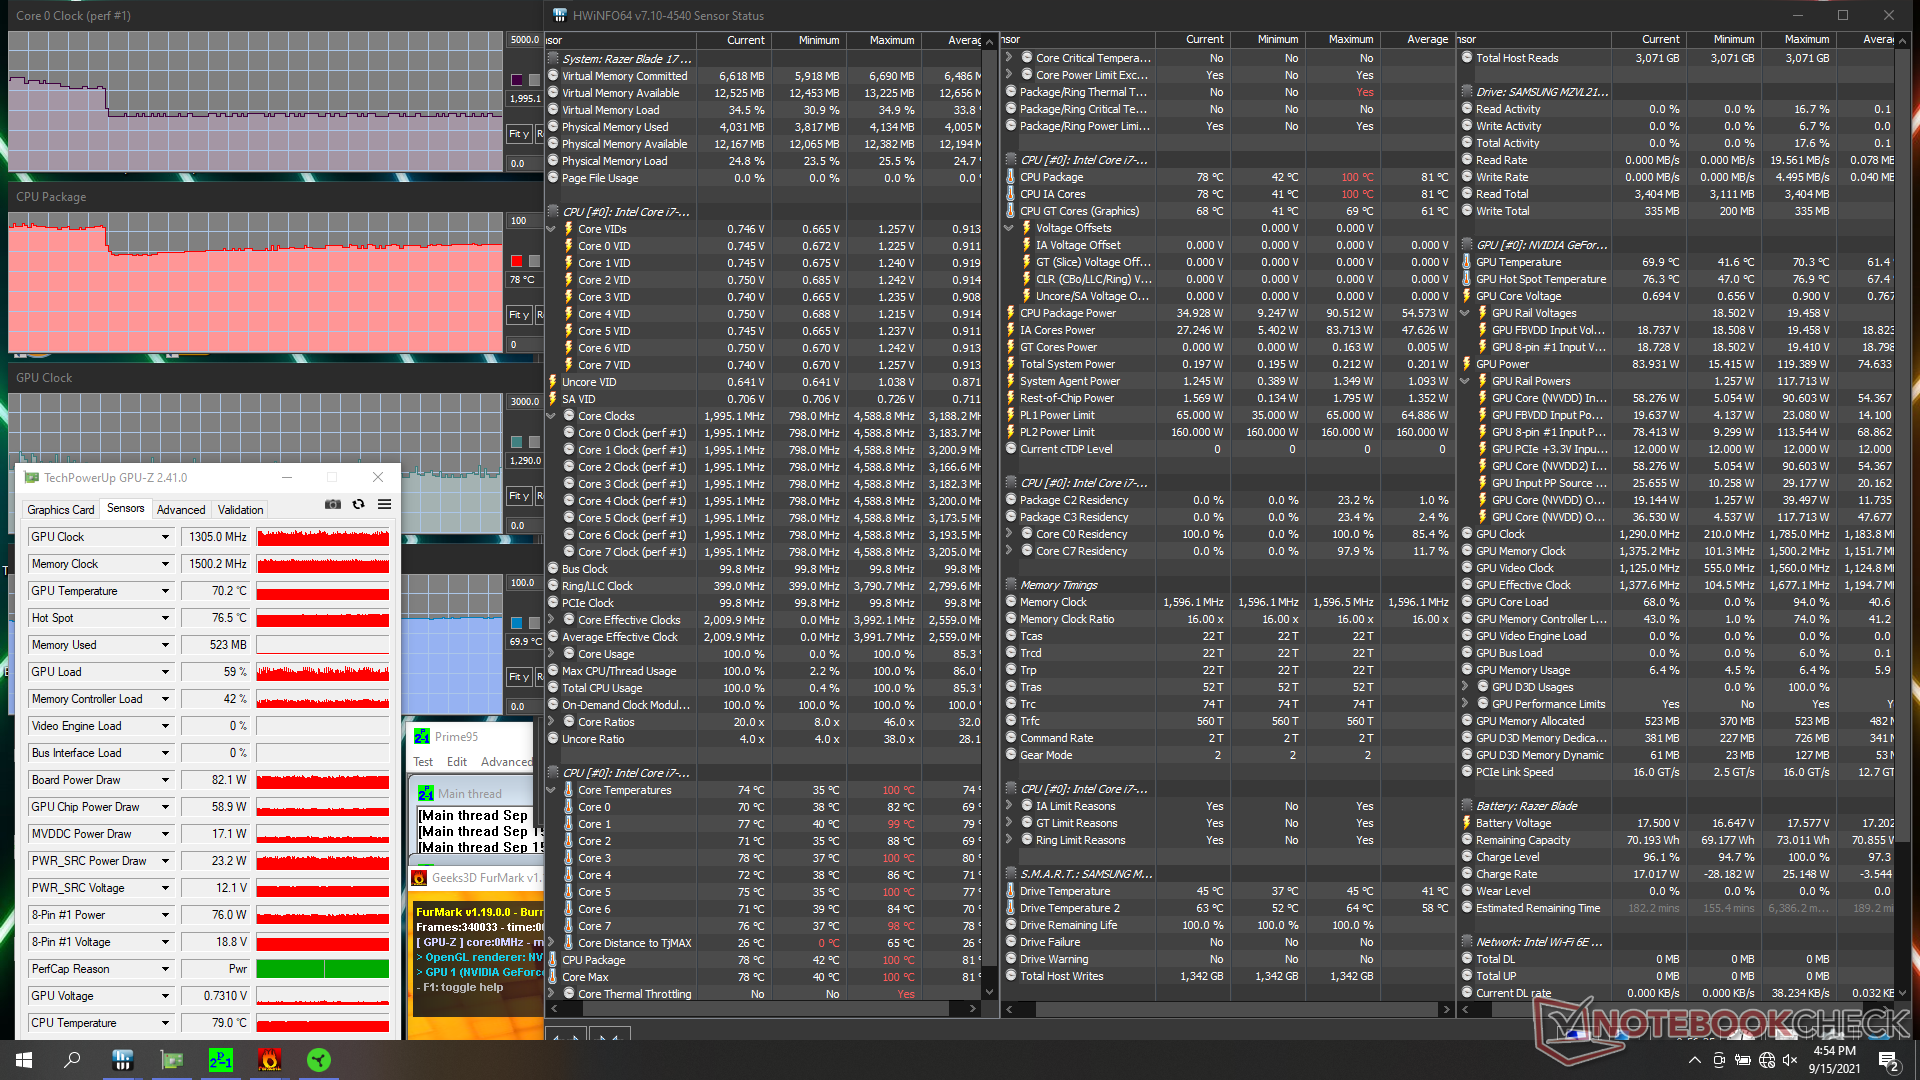Take a GPU-Z screenshot with camera icon

click(333, 505)
